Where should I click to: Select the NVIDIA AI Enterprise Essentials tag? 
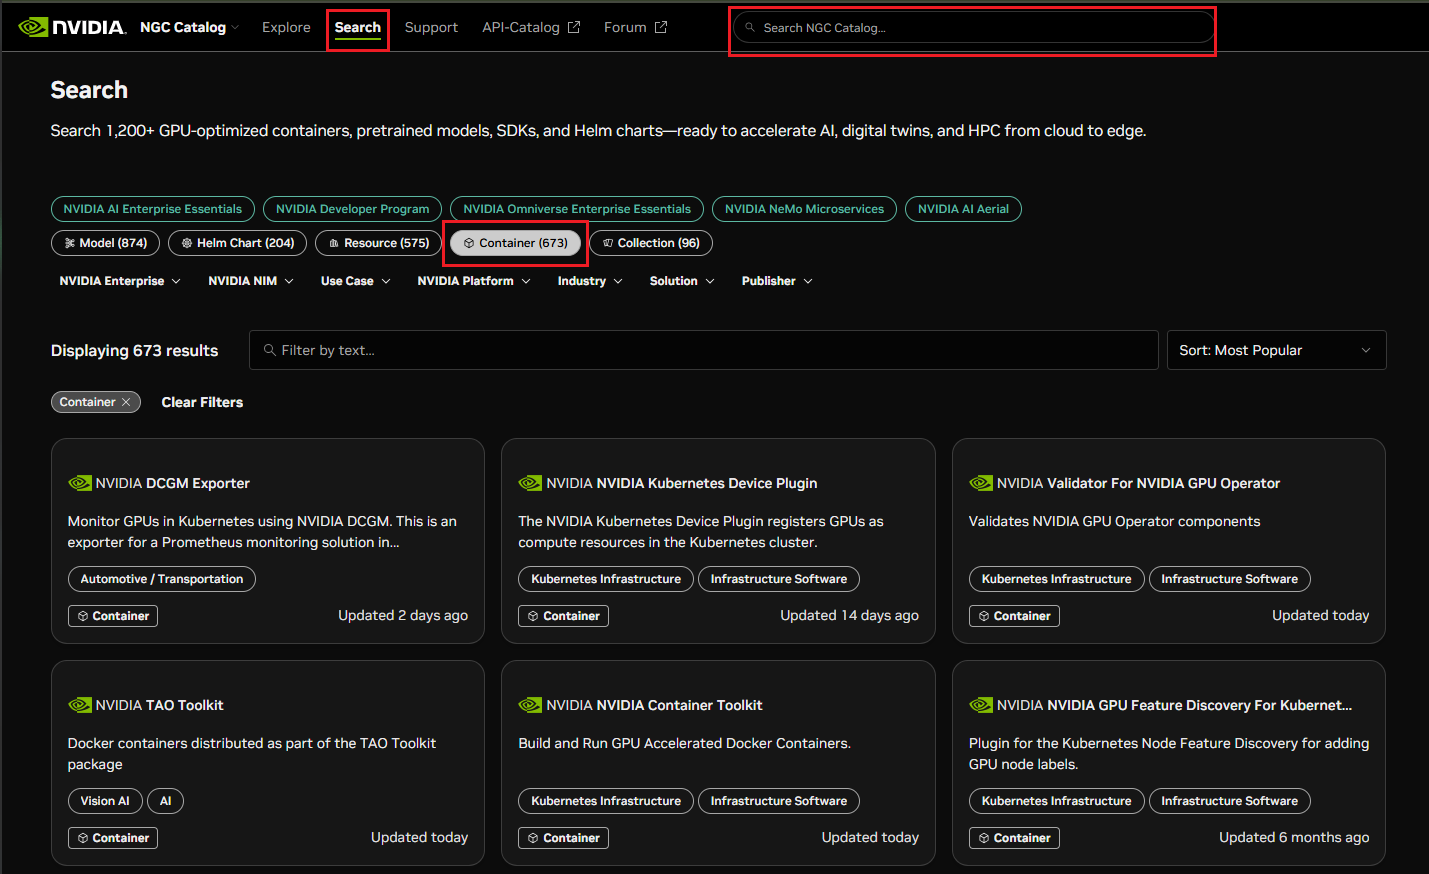(x=152, y=209)
